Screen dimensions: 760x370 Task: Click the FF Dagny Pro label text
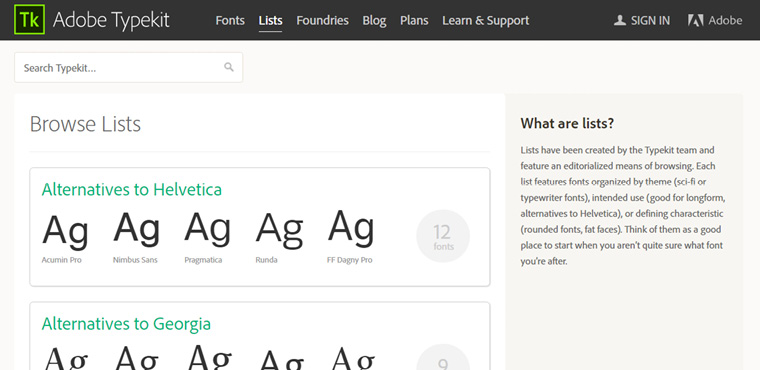coord(349,260)
